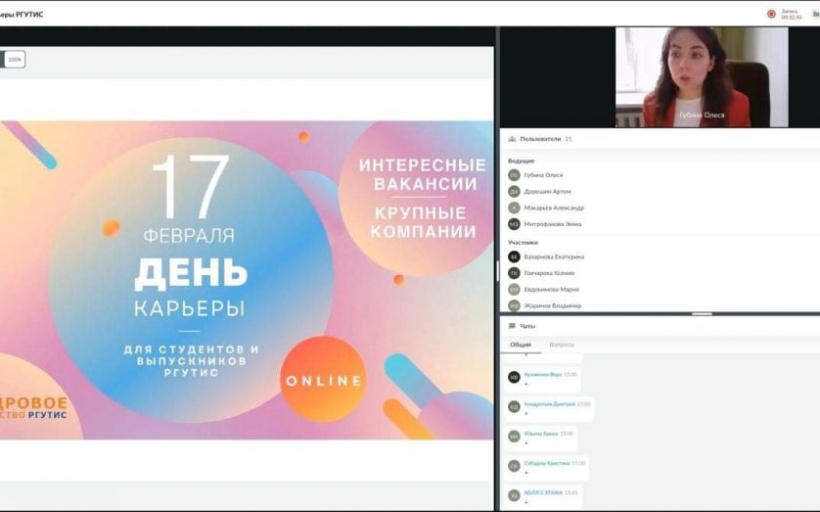This screenshot has height=512, width=820.
Task: Select the Митрофанова user name
Action: pyautogui.click(x=553, y=224)
